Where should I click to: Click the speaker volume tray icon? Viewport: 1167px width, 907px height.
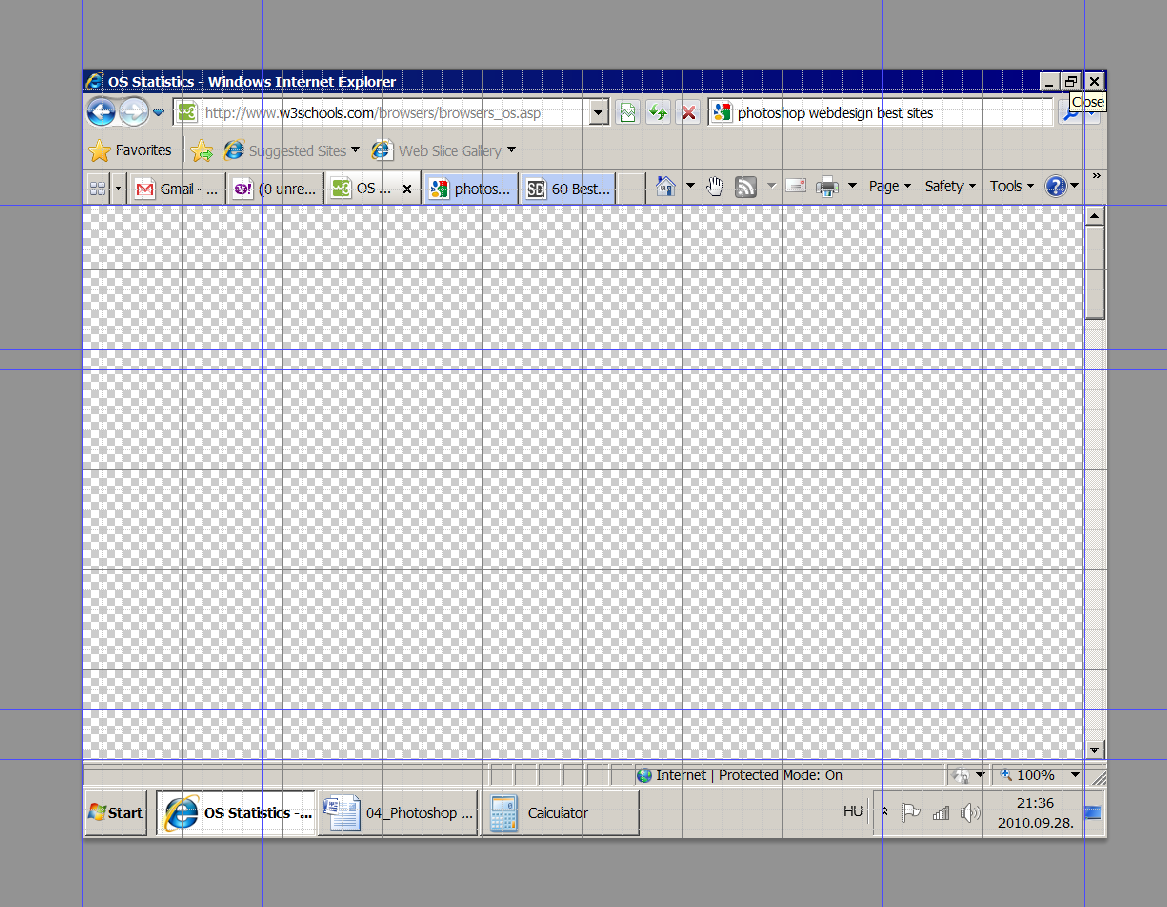(x=970, y=813)
